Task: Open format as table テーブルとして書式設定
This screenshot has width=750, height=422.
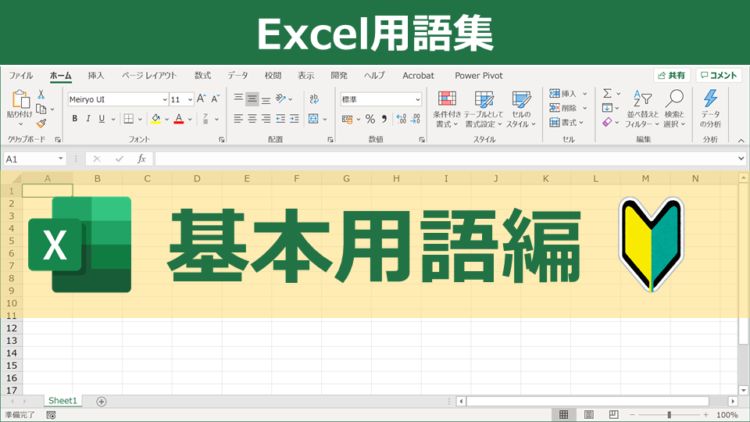Action: 484,109
